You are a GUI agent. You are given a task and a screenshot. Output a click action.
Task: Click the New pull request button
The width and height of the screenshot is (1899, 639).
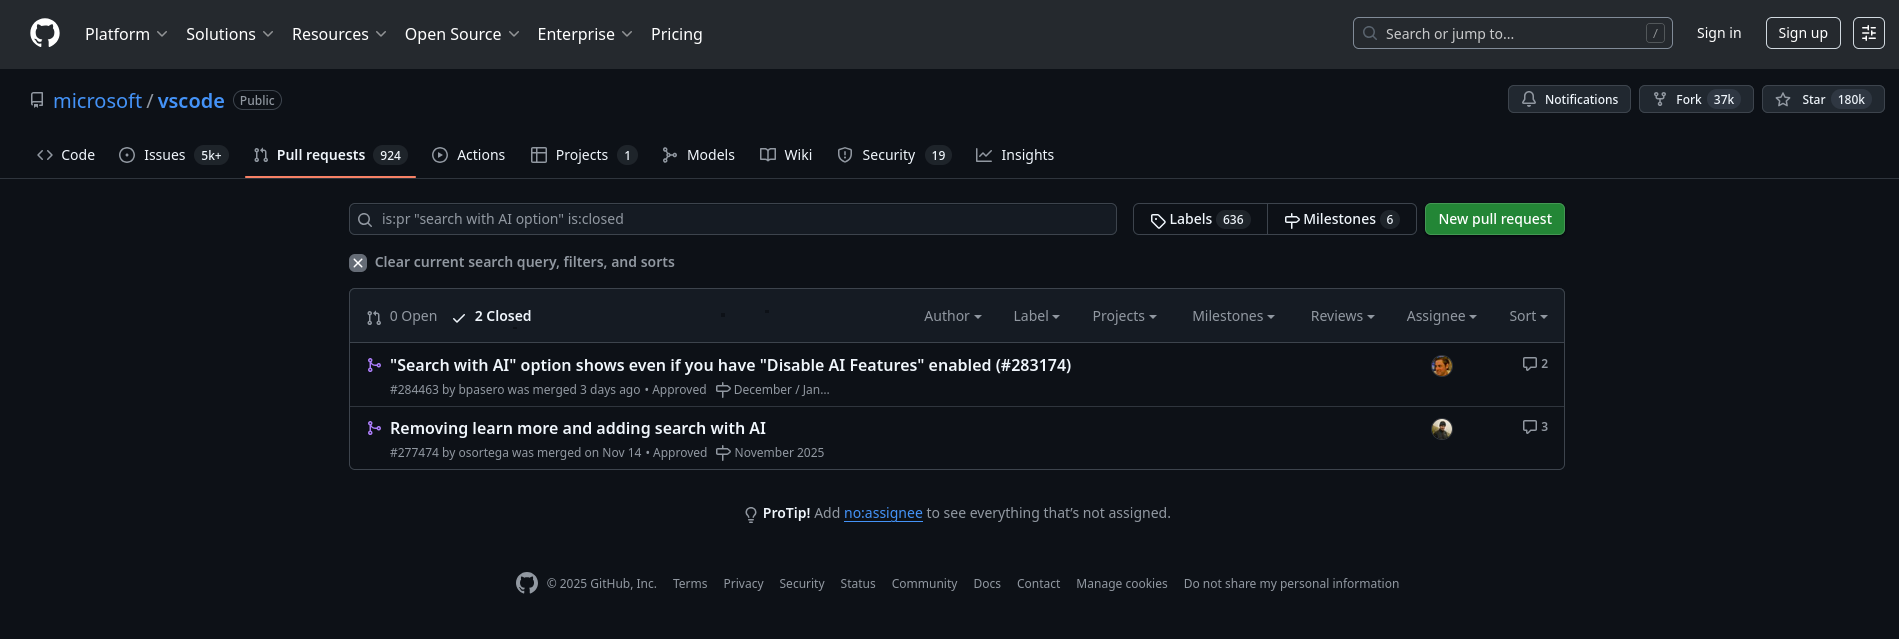1494,219
